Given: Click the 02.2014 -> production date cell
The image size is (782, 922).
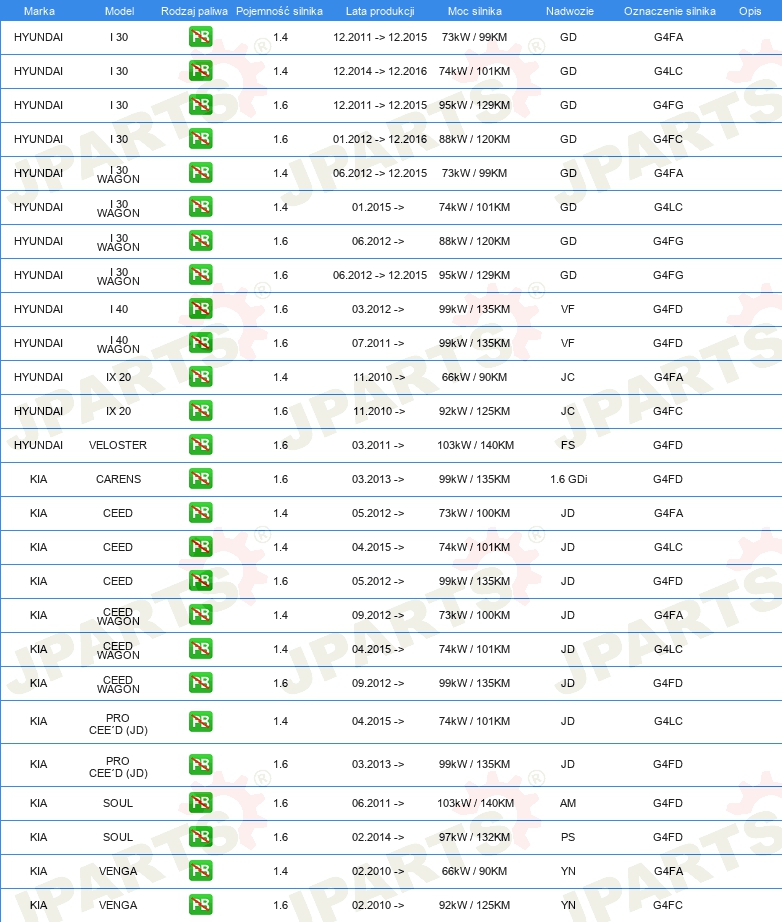Looking at the screenshot, I should [x=377, y=837].
